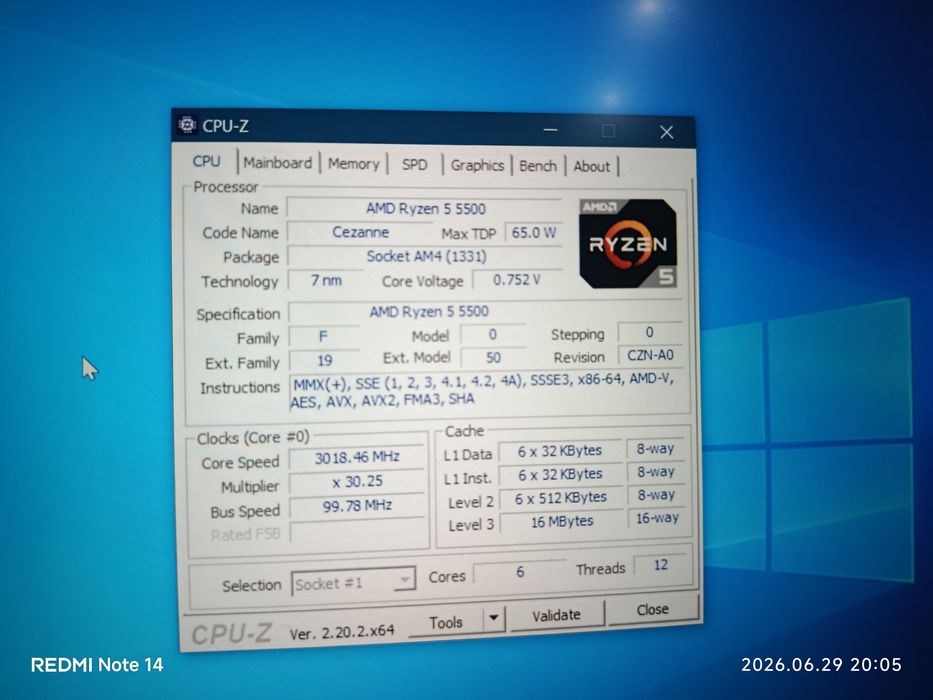933x700 pixels.
Task: Open the Bench tab
Action: [538, 166]
